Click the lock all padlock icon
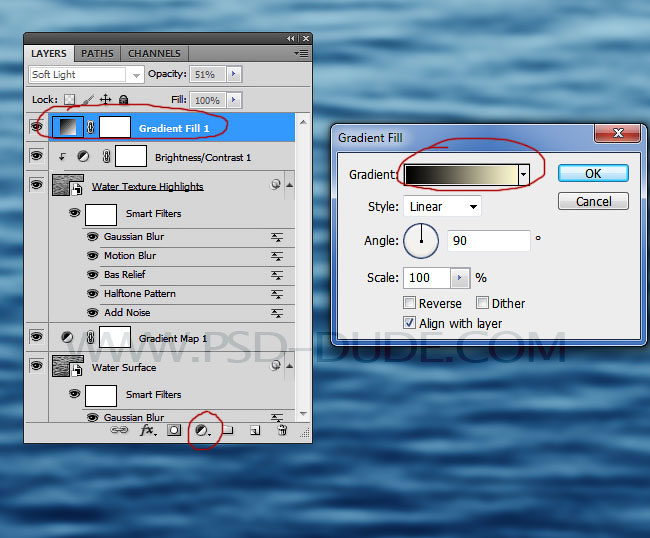The width and height of the screenshot is (650, 538). (124, 99)
